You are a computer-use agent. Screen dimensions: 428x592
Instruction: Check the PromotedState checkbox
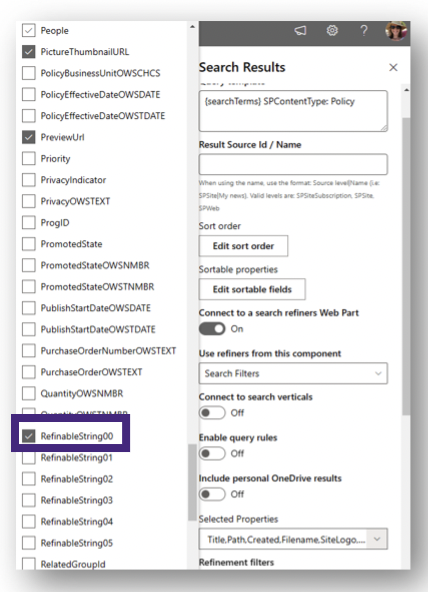pyautogui.click(x=29, y=244)
